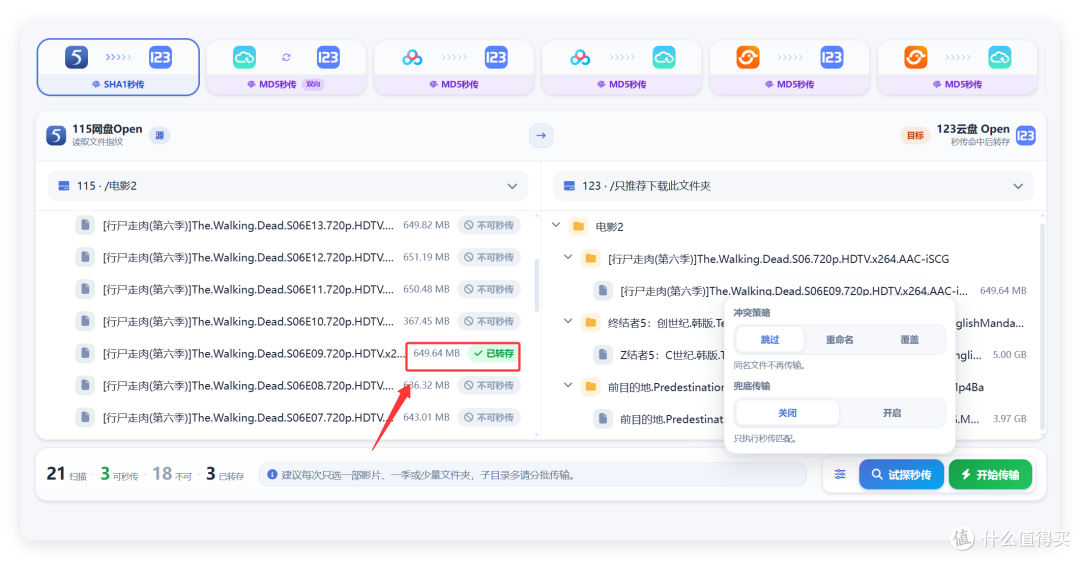The height and width of the screenshot is (561, 1080).
Task: Set 兜底传输 to 关闭
Action: 787,413
